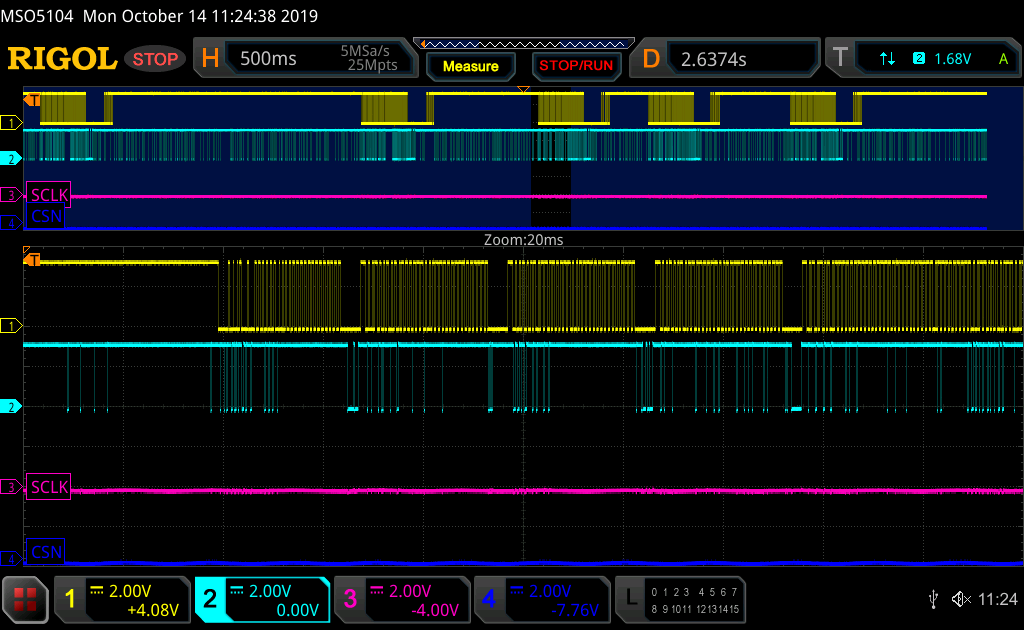Open the red grid function menu icon

pos(25,599)
